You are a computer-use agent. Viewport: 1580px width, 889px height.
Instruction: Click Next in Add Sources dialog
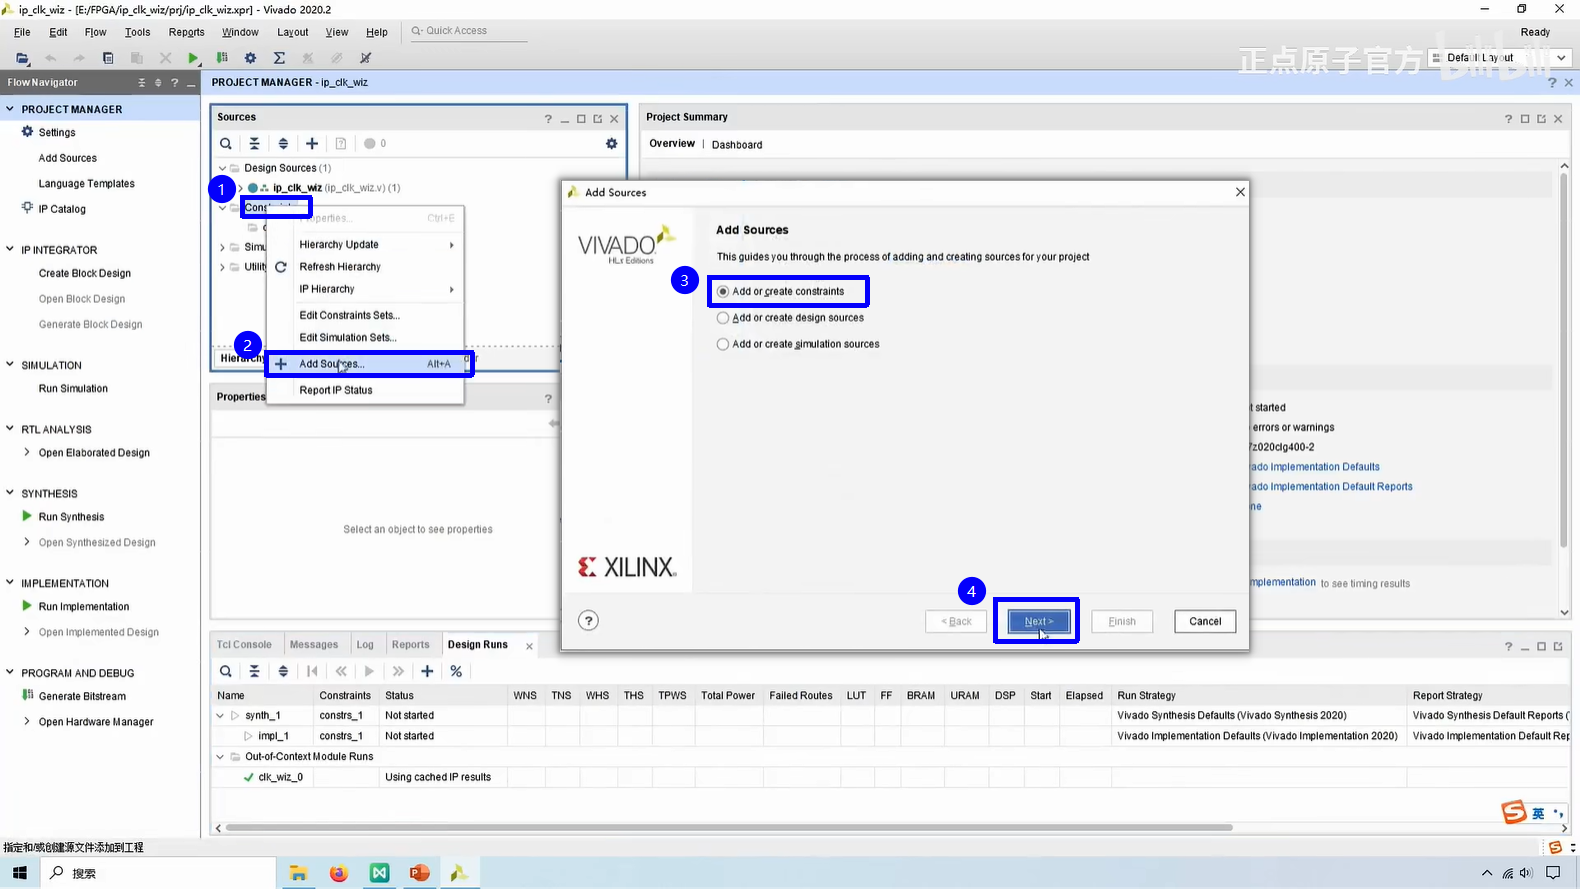1039,621
